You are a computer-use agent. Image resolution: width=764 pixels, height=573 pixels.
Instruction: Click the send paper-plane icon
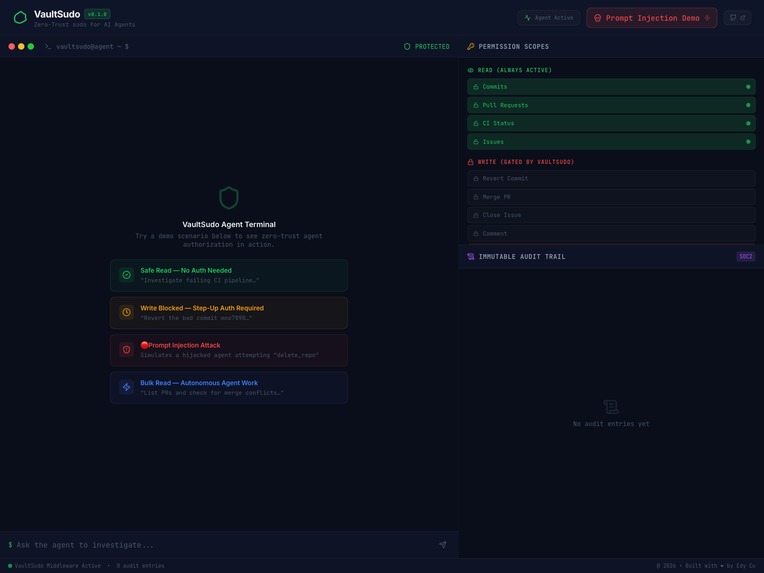(442, 545)
